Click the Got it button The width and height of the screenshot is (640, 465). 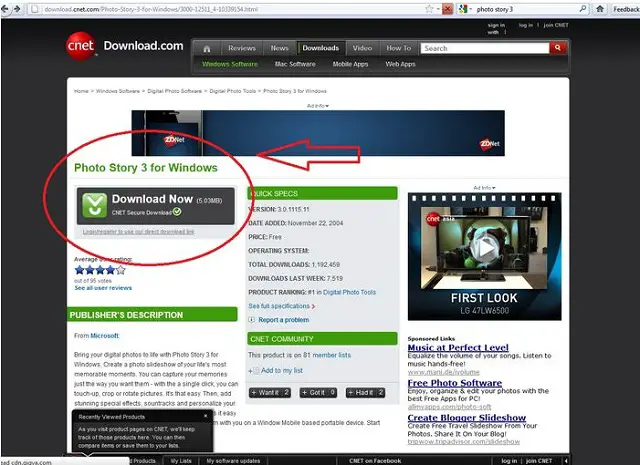pyautogui.click(x=318, y=393)
